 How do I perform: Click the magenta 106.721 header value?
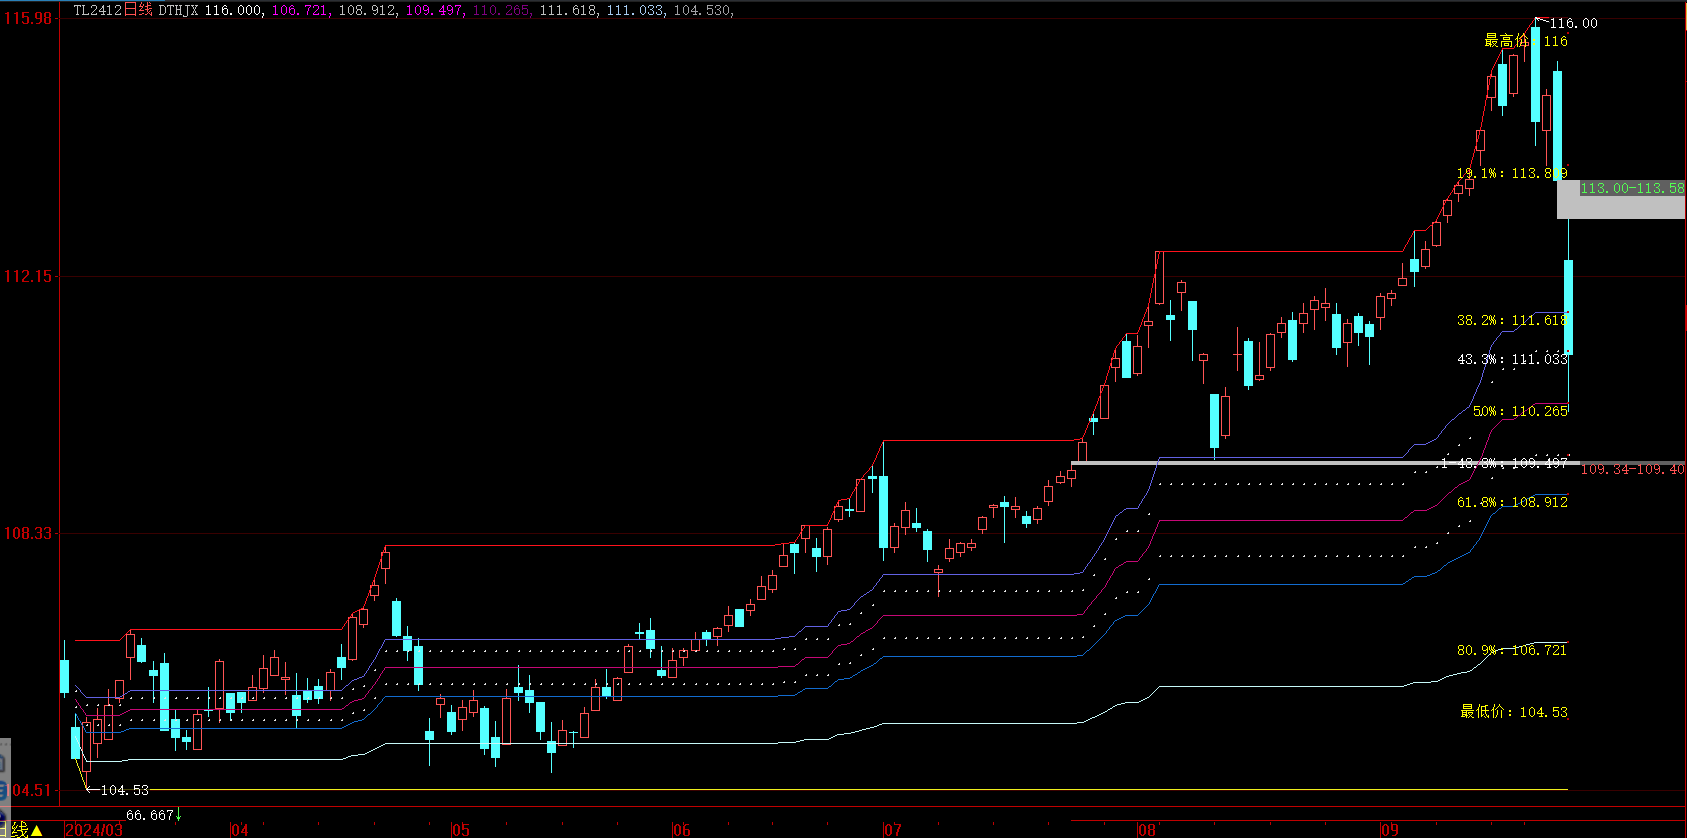[300, 10]
